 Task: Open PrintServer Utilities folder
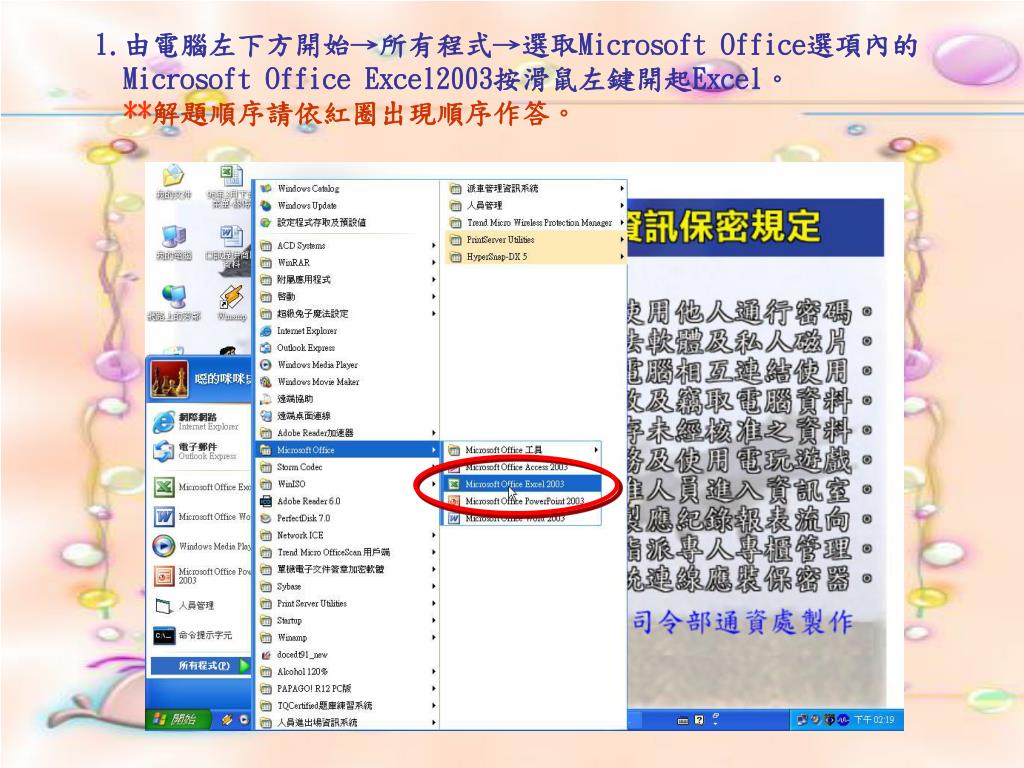(x=536, y=240)
